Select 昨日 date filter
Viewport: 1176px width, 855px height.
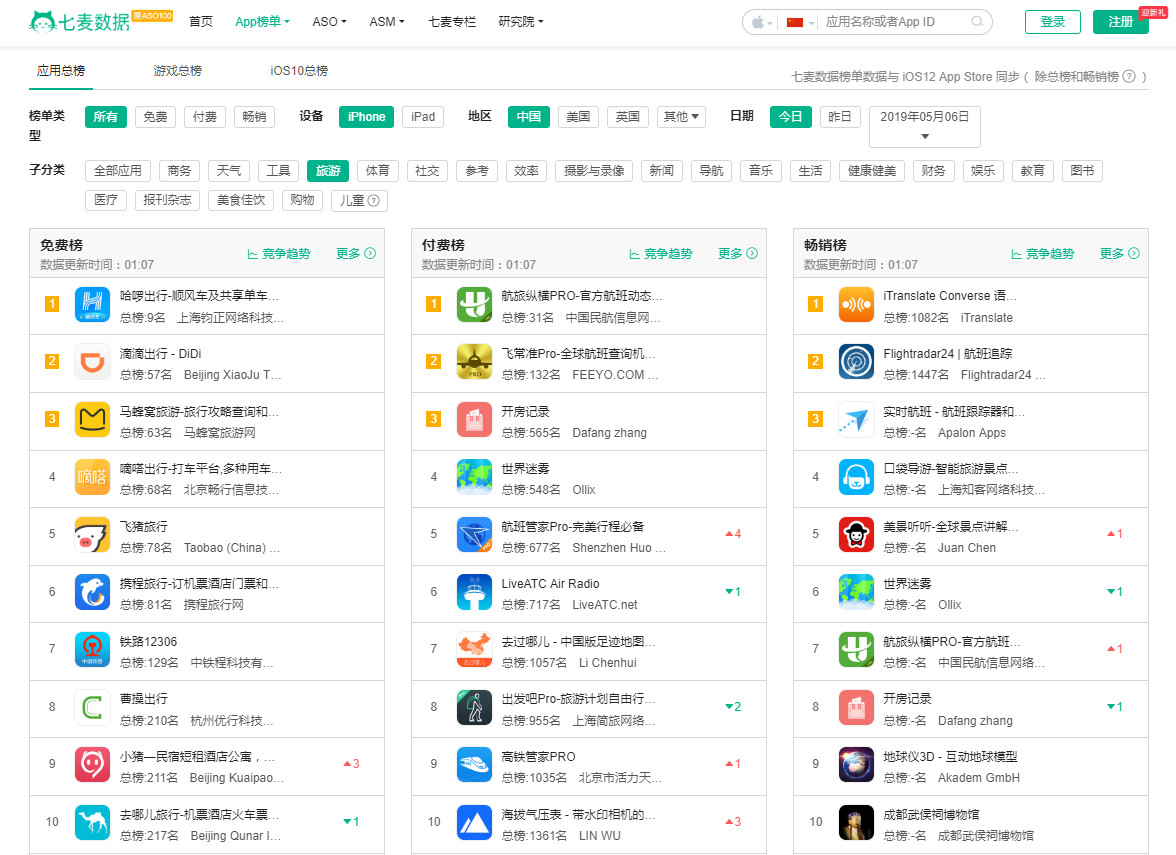[x=839, y=117]
